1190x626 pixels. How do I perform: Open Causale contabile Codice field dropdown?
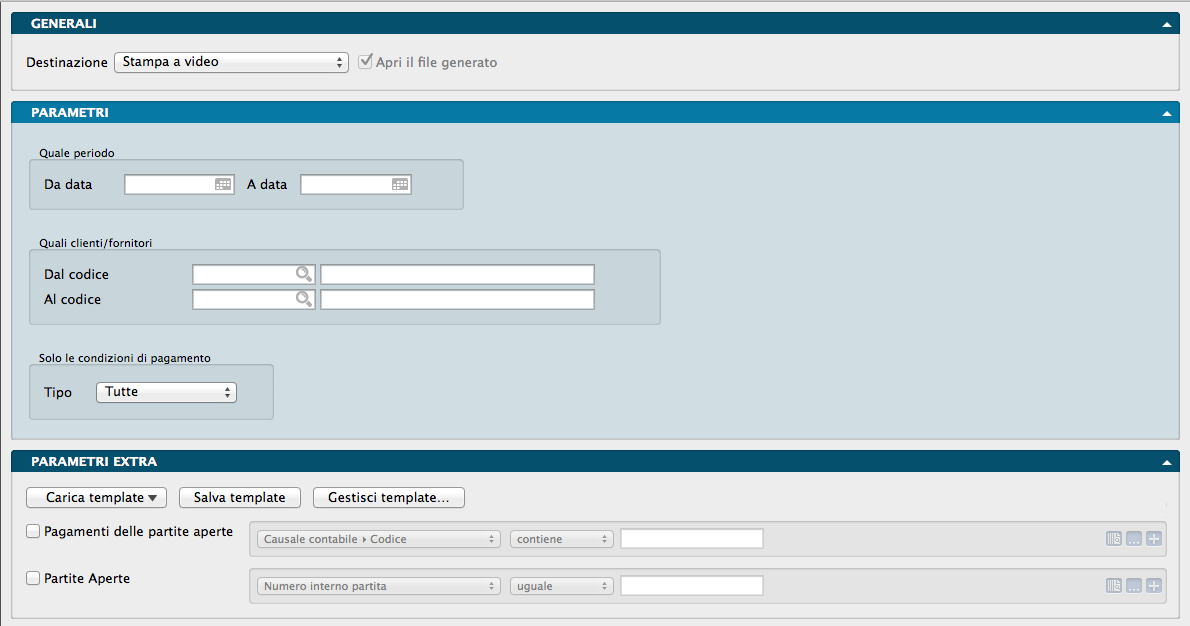click(379, 539)
